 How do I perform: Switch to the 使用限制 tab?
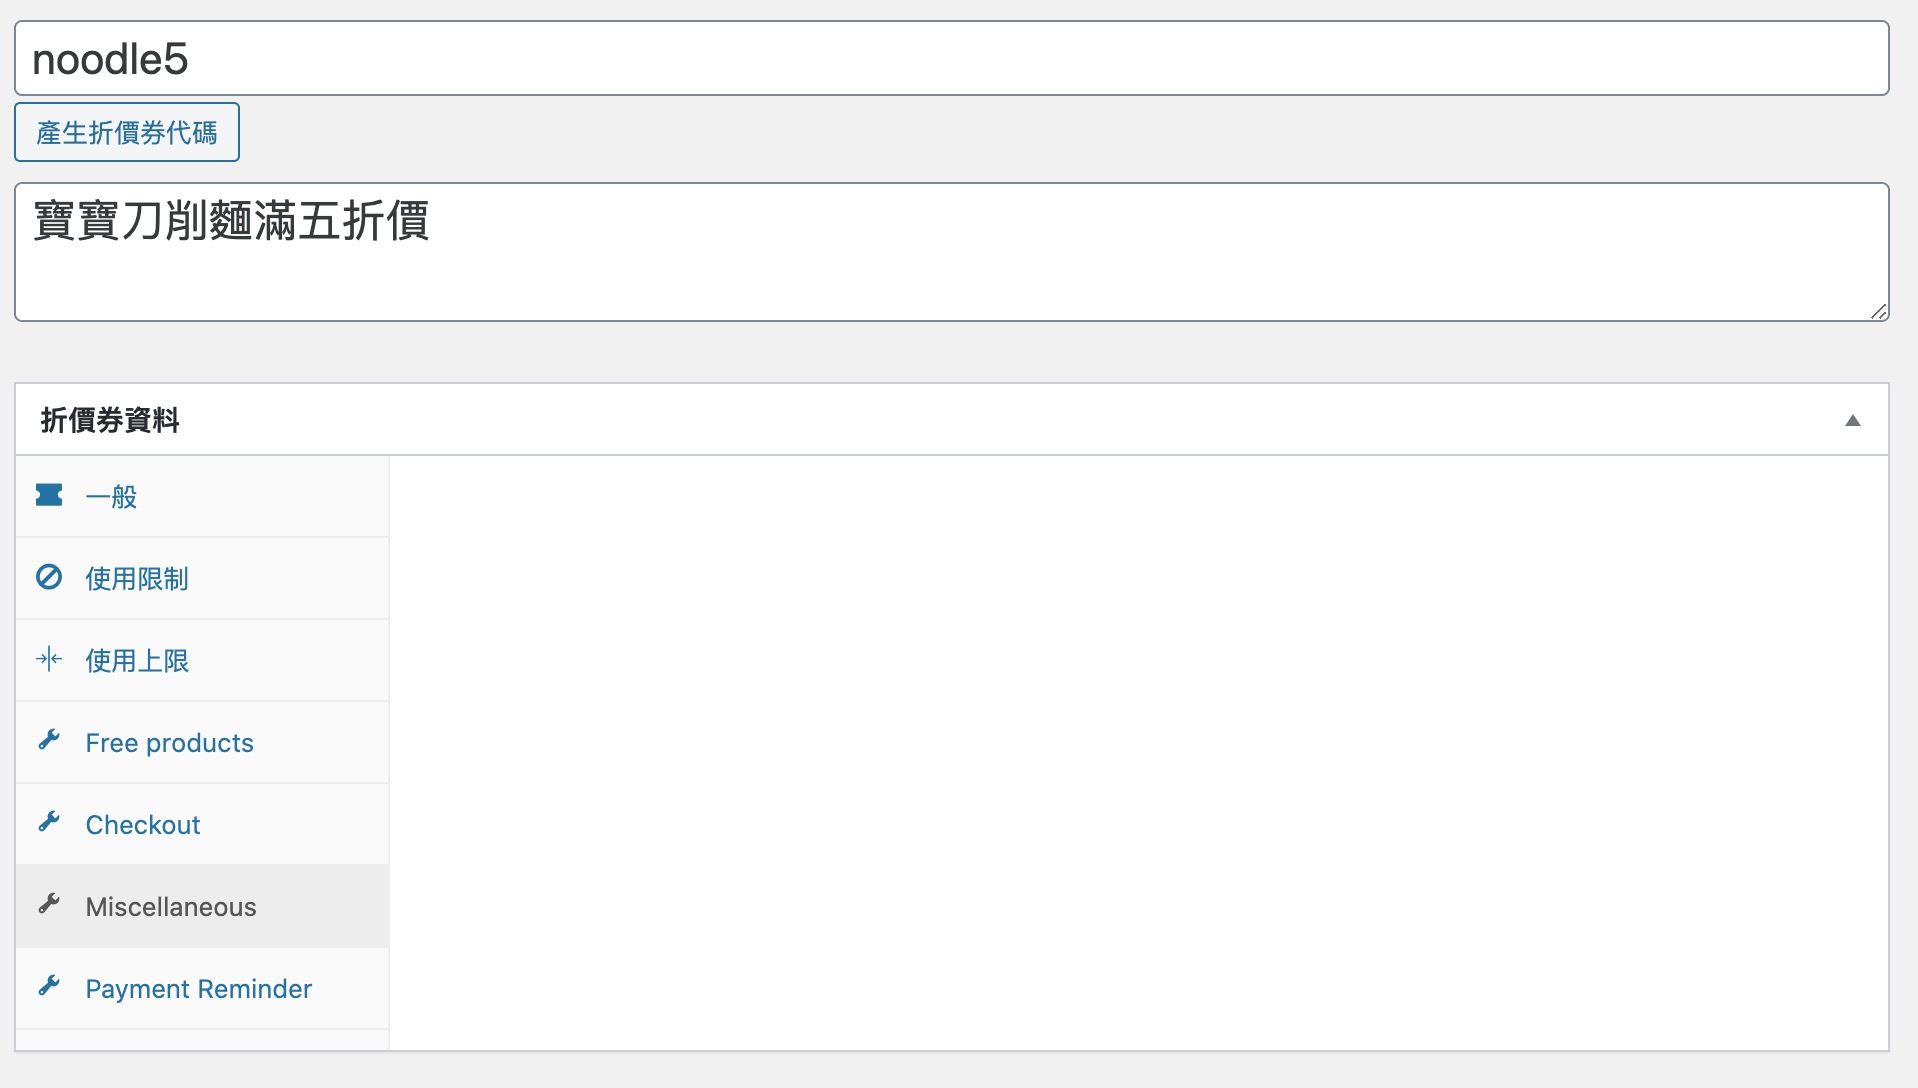[202, 578]
